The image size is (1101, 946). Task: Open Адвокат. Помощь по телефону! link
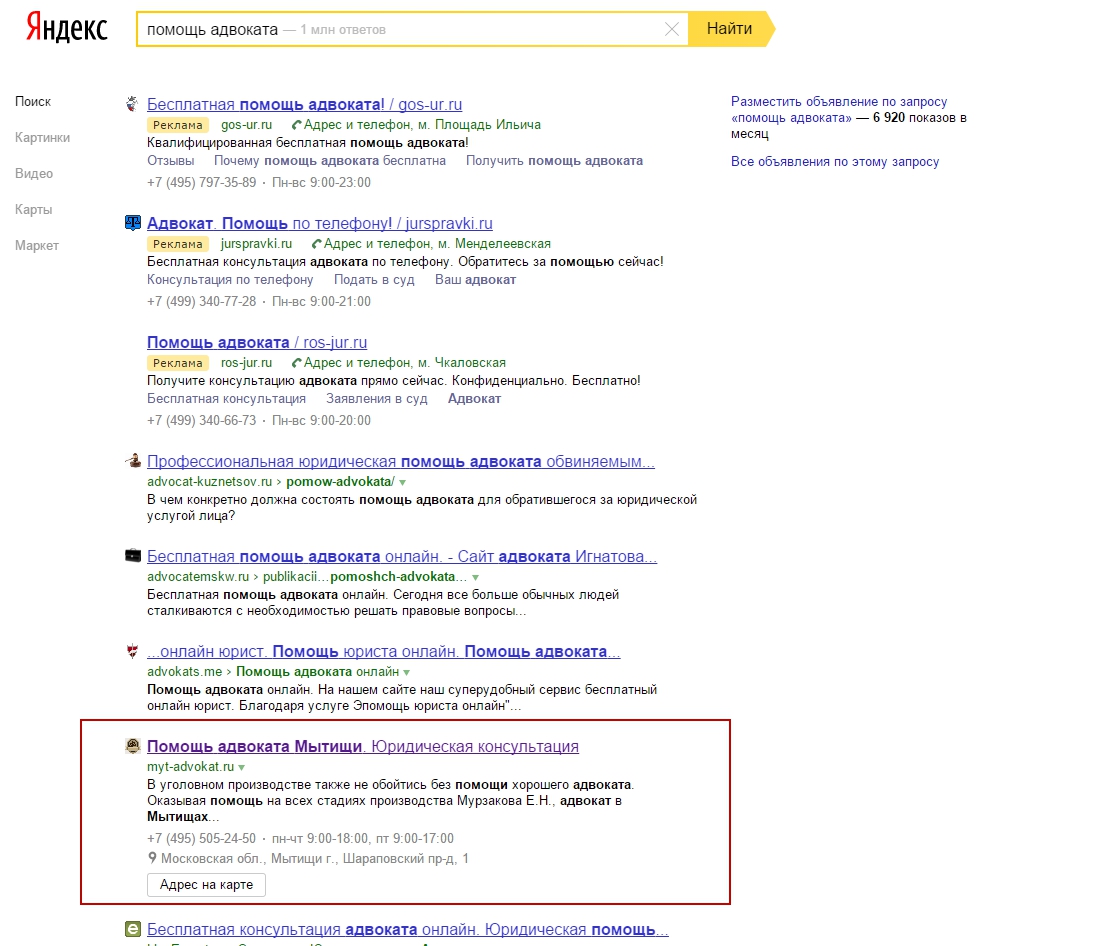point(319,223)
